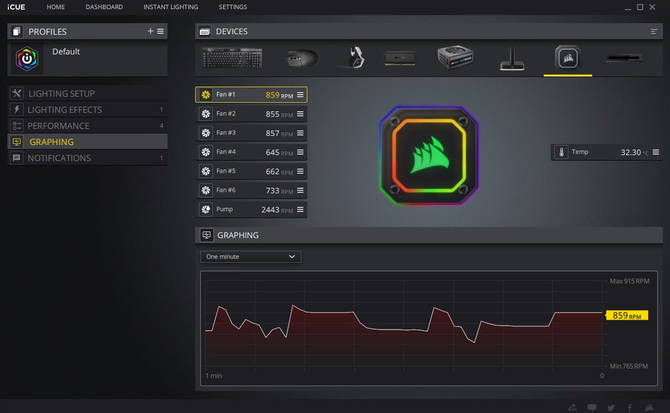This screenshot has width=670, height=413.
Task: Click the iCUE logo
Action: (x=16, y=7)
